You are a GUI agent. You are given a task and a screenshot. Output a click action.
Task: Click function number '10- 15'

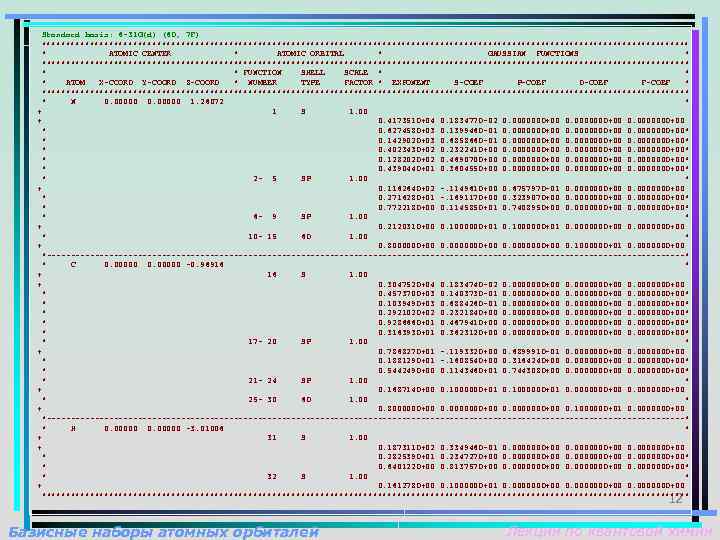point(263,237)
